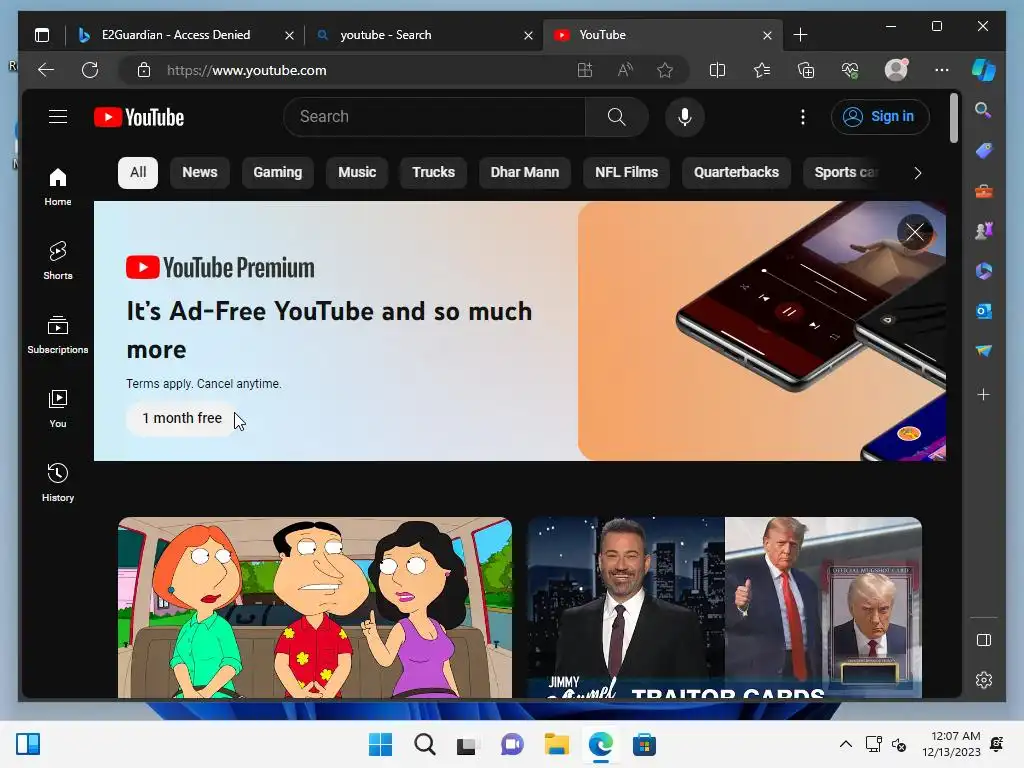Click the browser address bar URL

246,71
